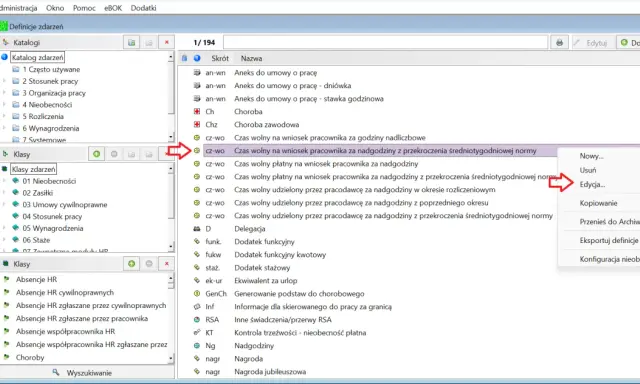Select 'Absencje współpracownika HR' list entry
640x384 pixels.
(65, 331)
